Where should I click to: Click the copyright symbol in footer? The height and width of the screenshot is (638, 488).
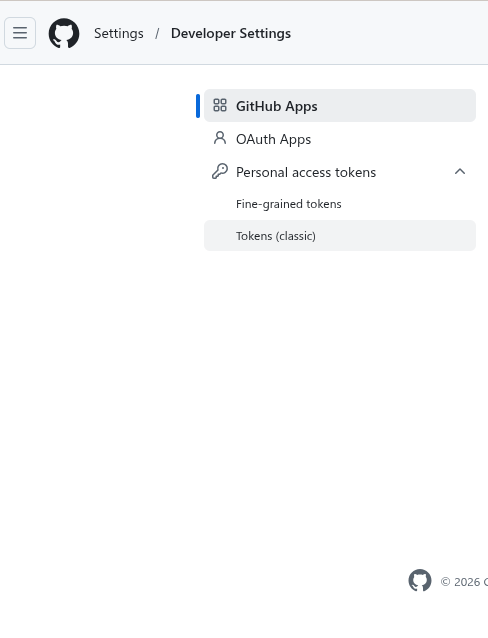(445, 582)
